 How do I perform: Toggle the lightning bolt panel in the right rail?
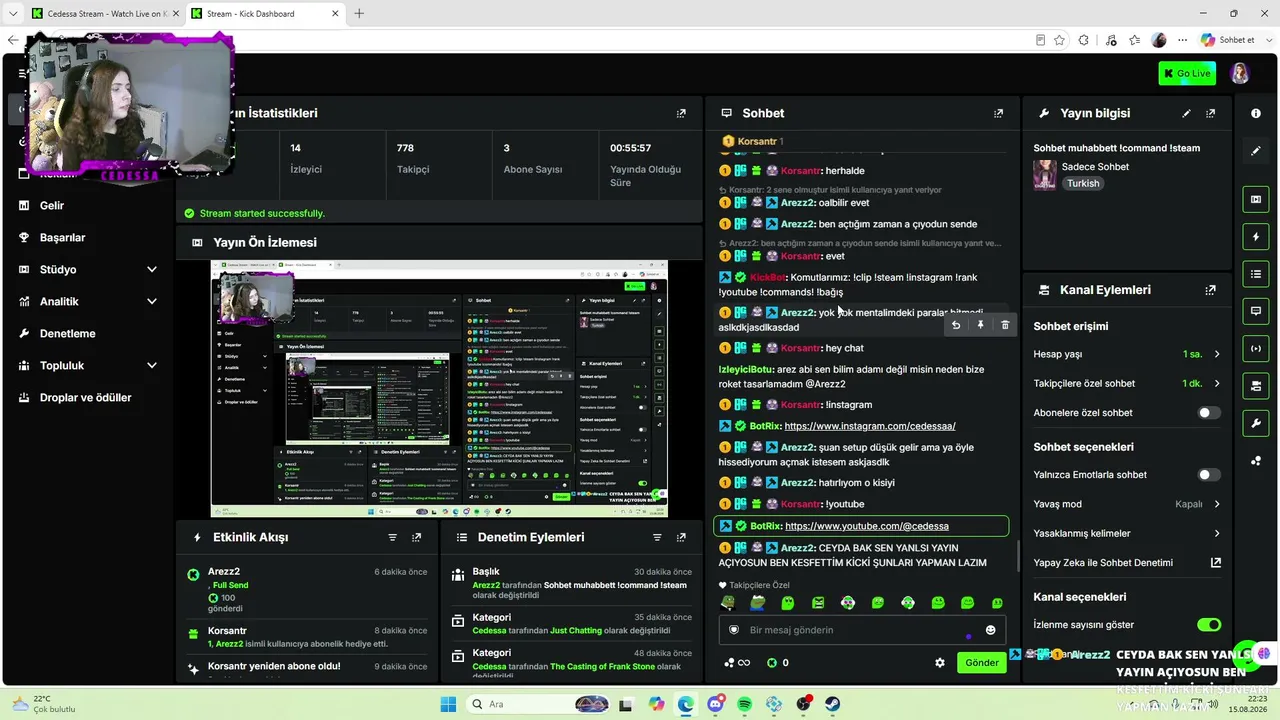[1256, 237]
